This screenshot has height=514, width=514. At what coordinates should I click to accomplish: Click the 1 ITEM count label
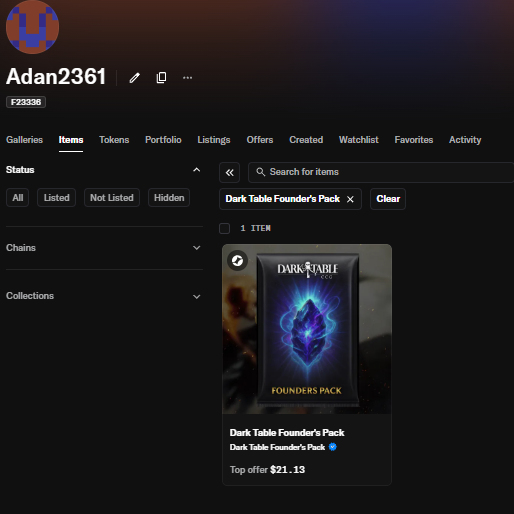tap(255, 228)
